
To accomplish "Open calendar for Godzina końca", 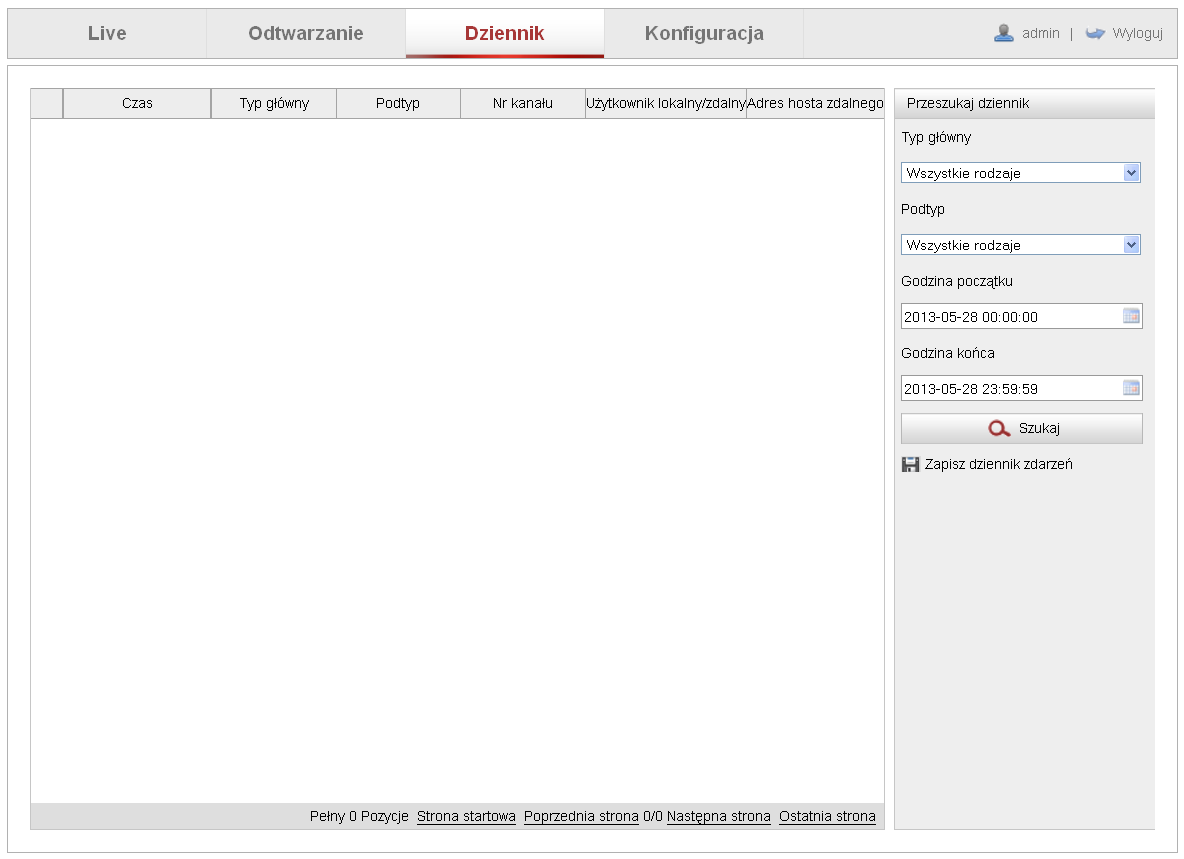I will pyautogui.click(x=1130, y=388).
